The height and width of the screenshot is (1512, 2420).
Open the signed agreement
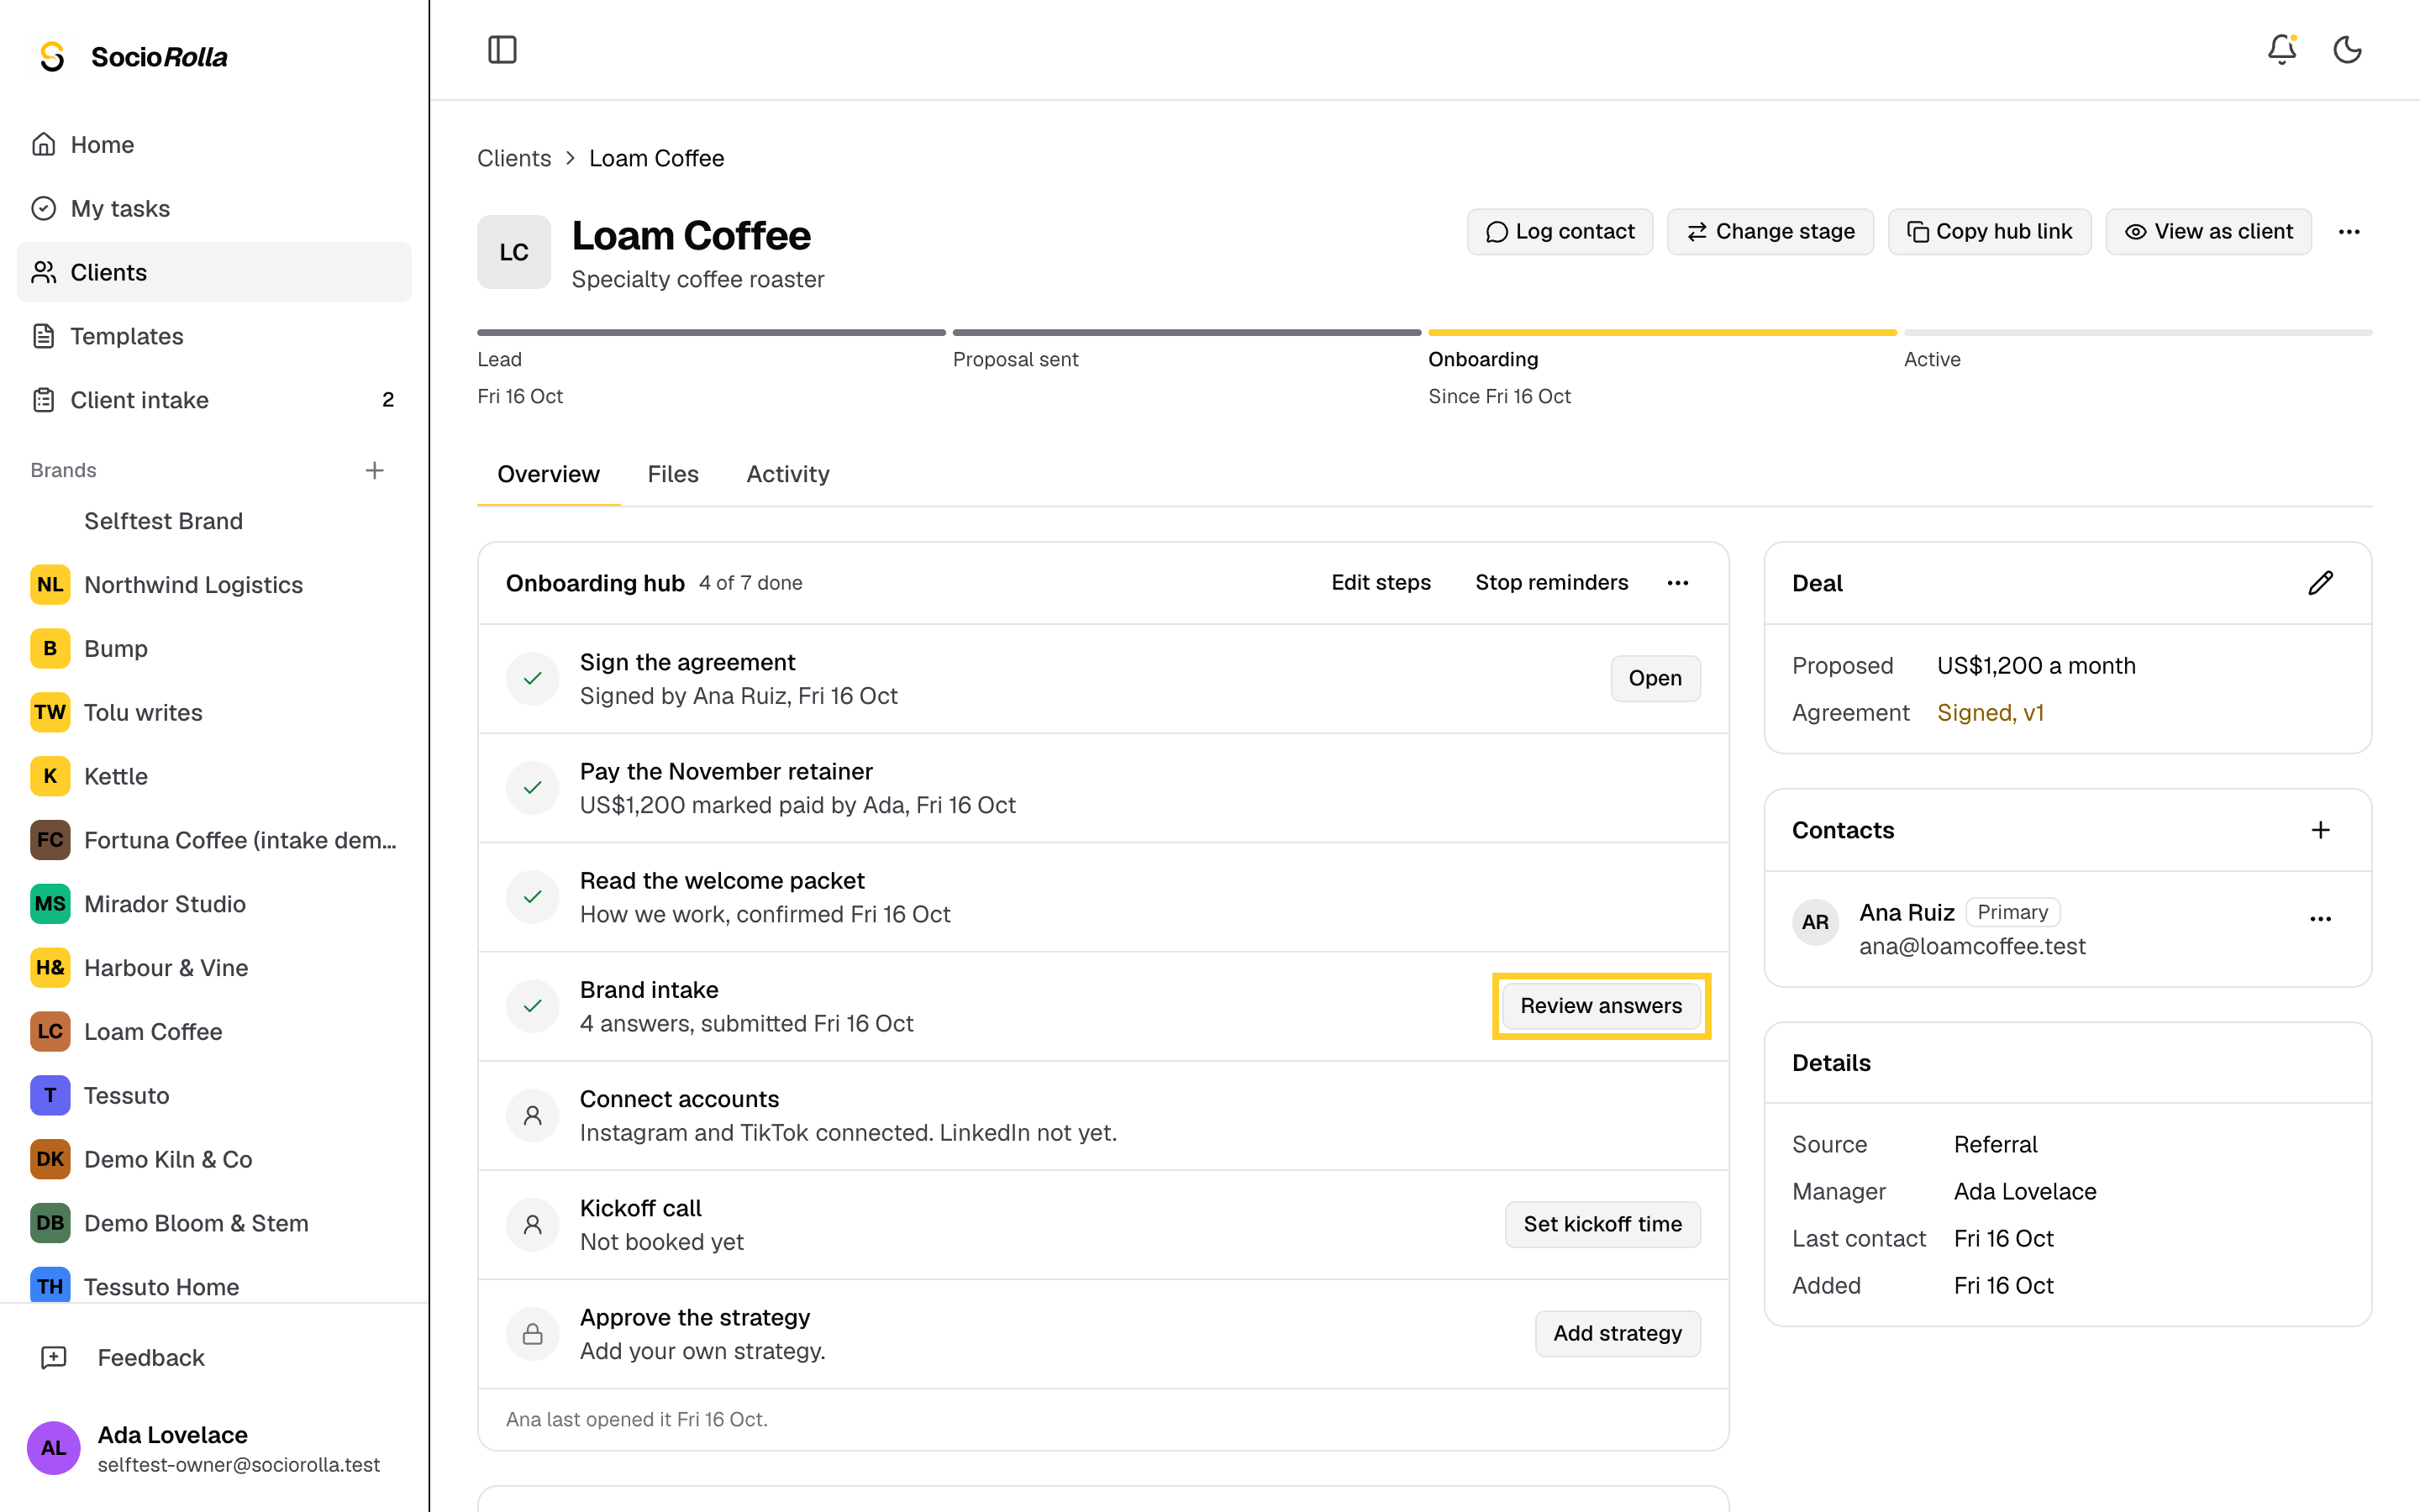click(x=1655, y=678)
